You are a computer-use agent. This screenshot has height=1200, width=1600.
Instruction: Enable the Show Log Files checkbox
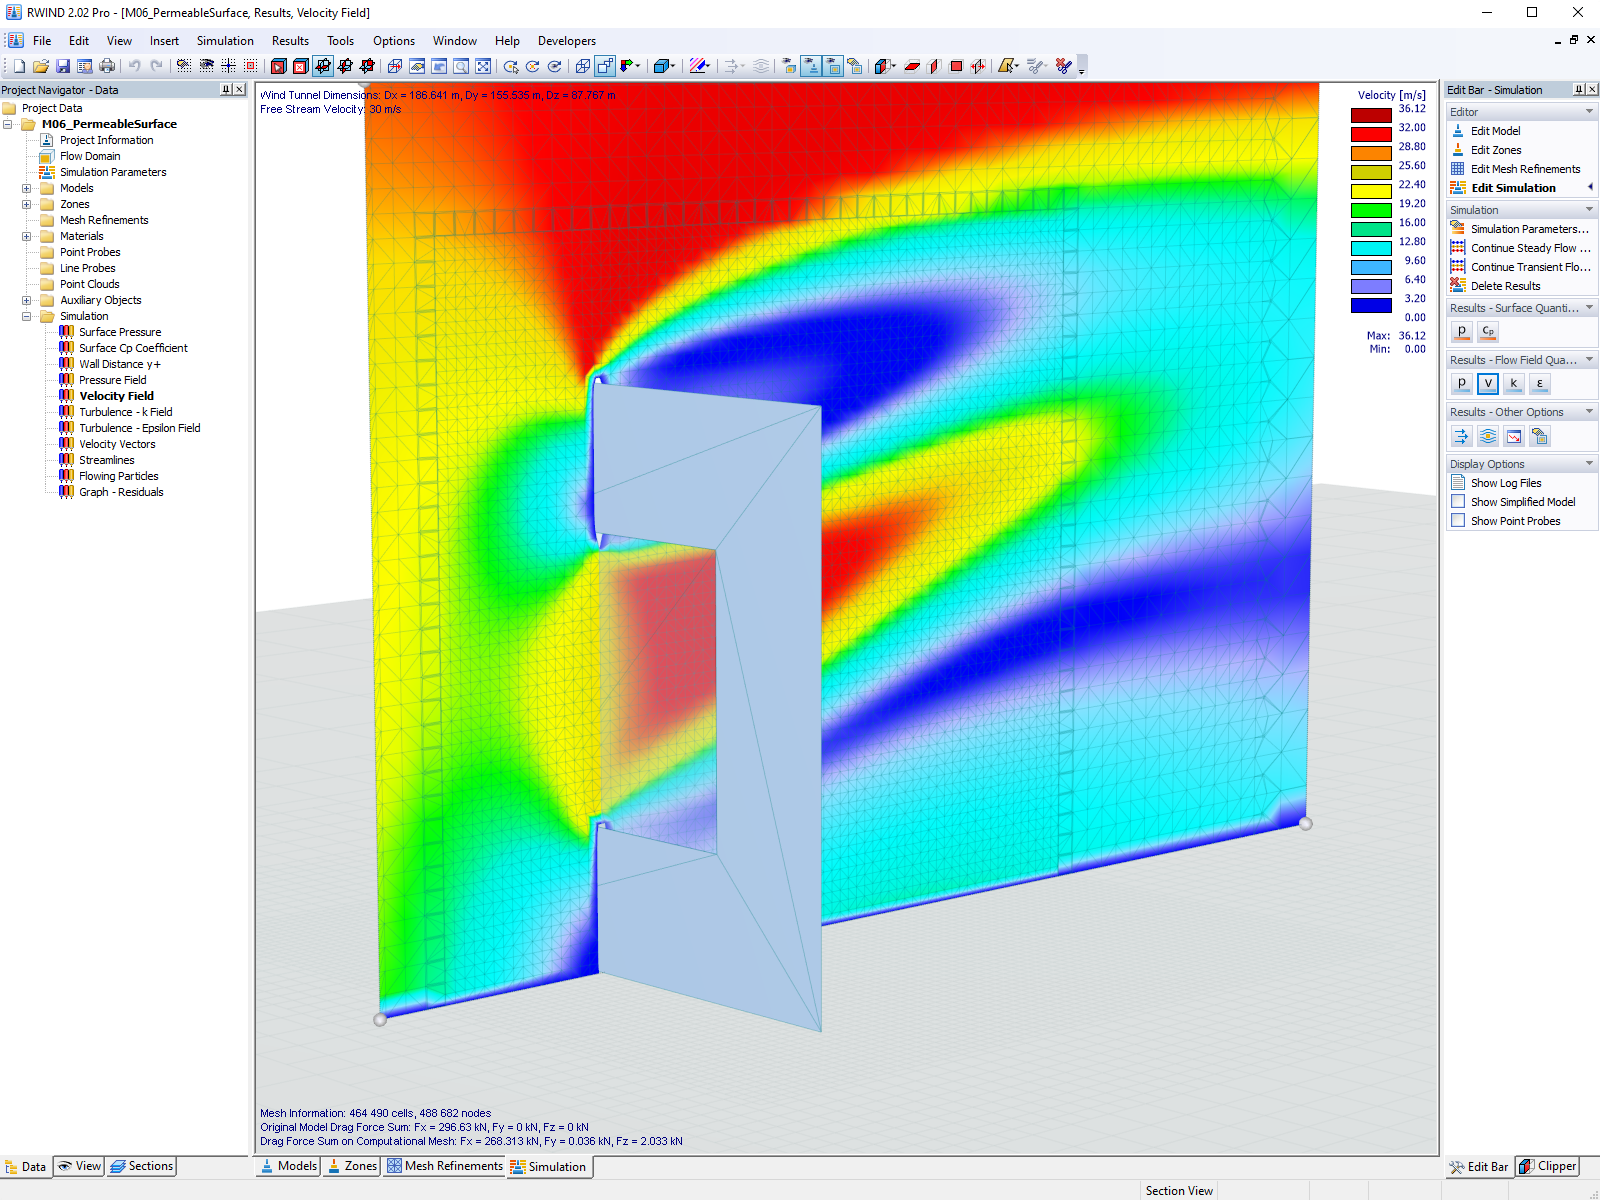[1458, 482]
